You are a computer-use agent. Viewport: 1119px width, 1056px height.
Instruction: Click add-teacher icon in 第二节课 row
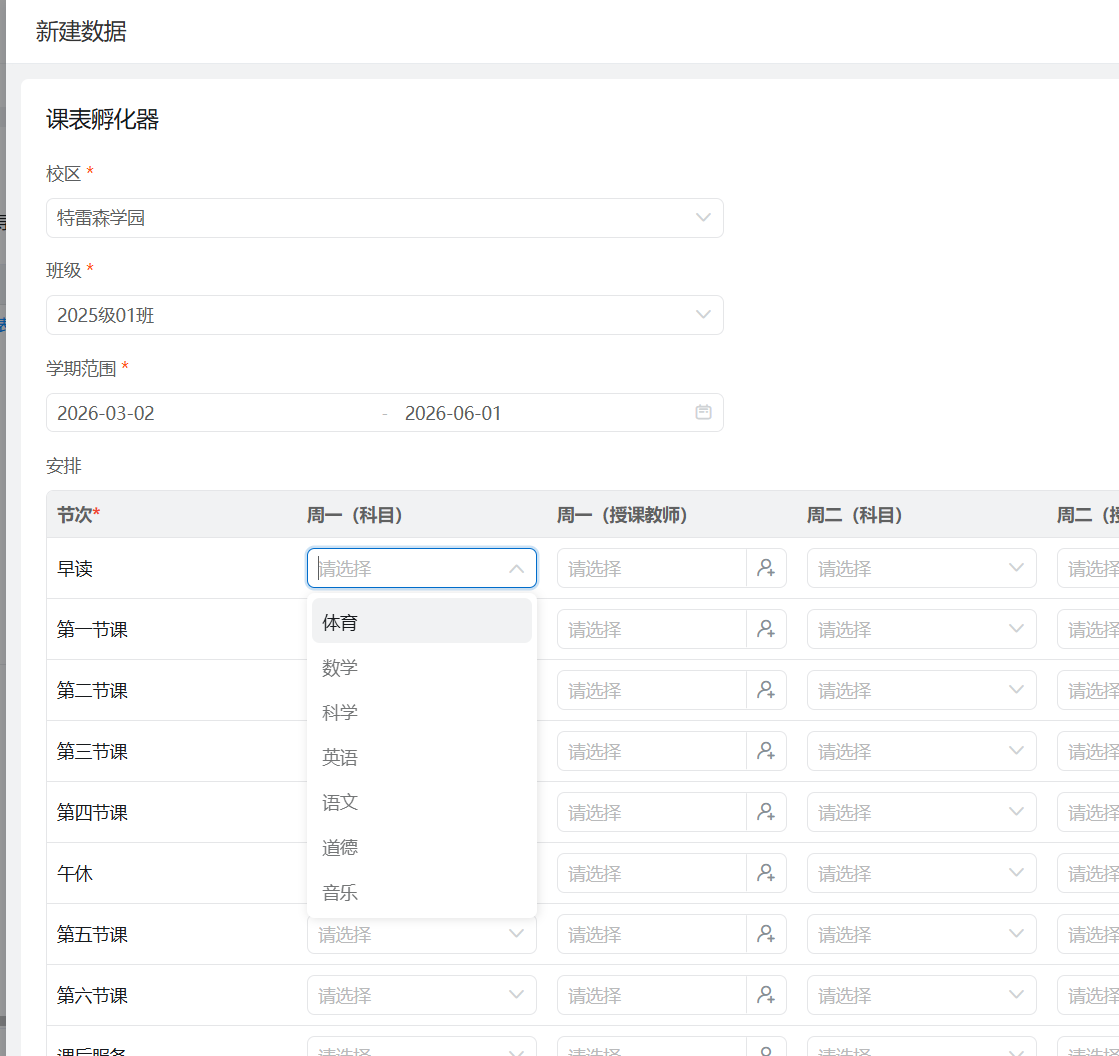pyautogui.click(x=766, y=690)
